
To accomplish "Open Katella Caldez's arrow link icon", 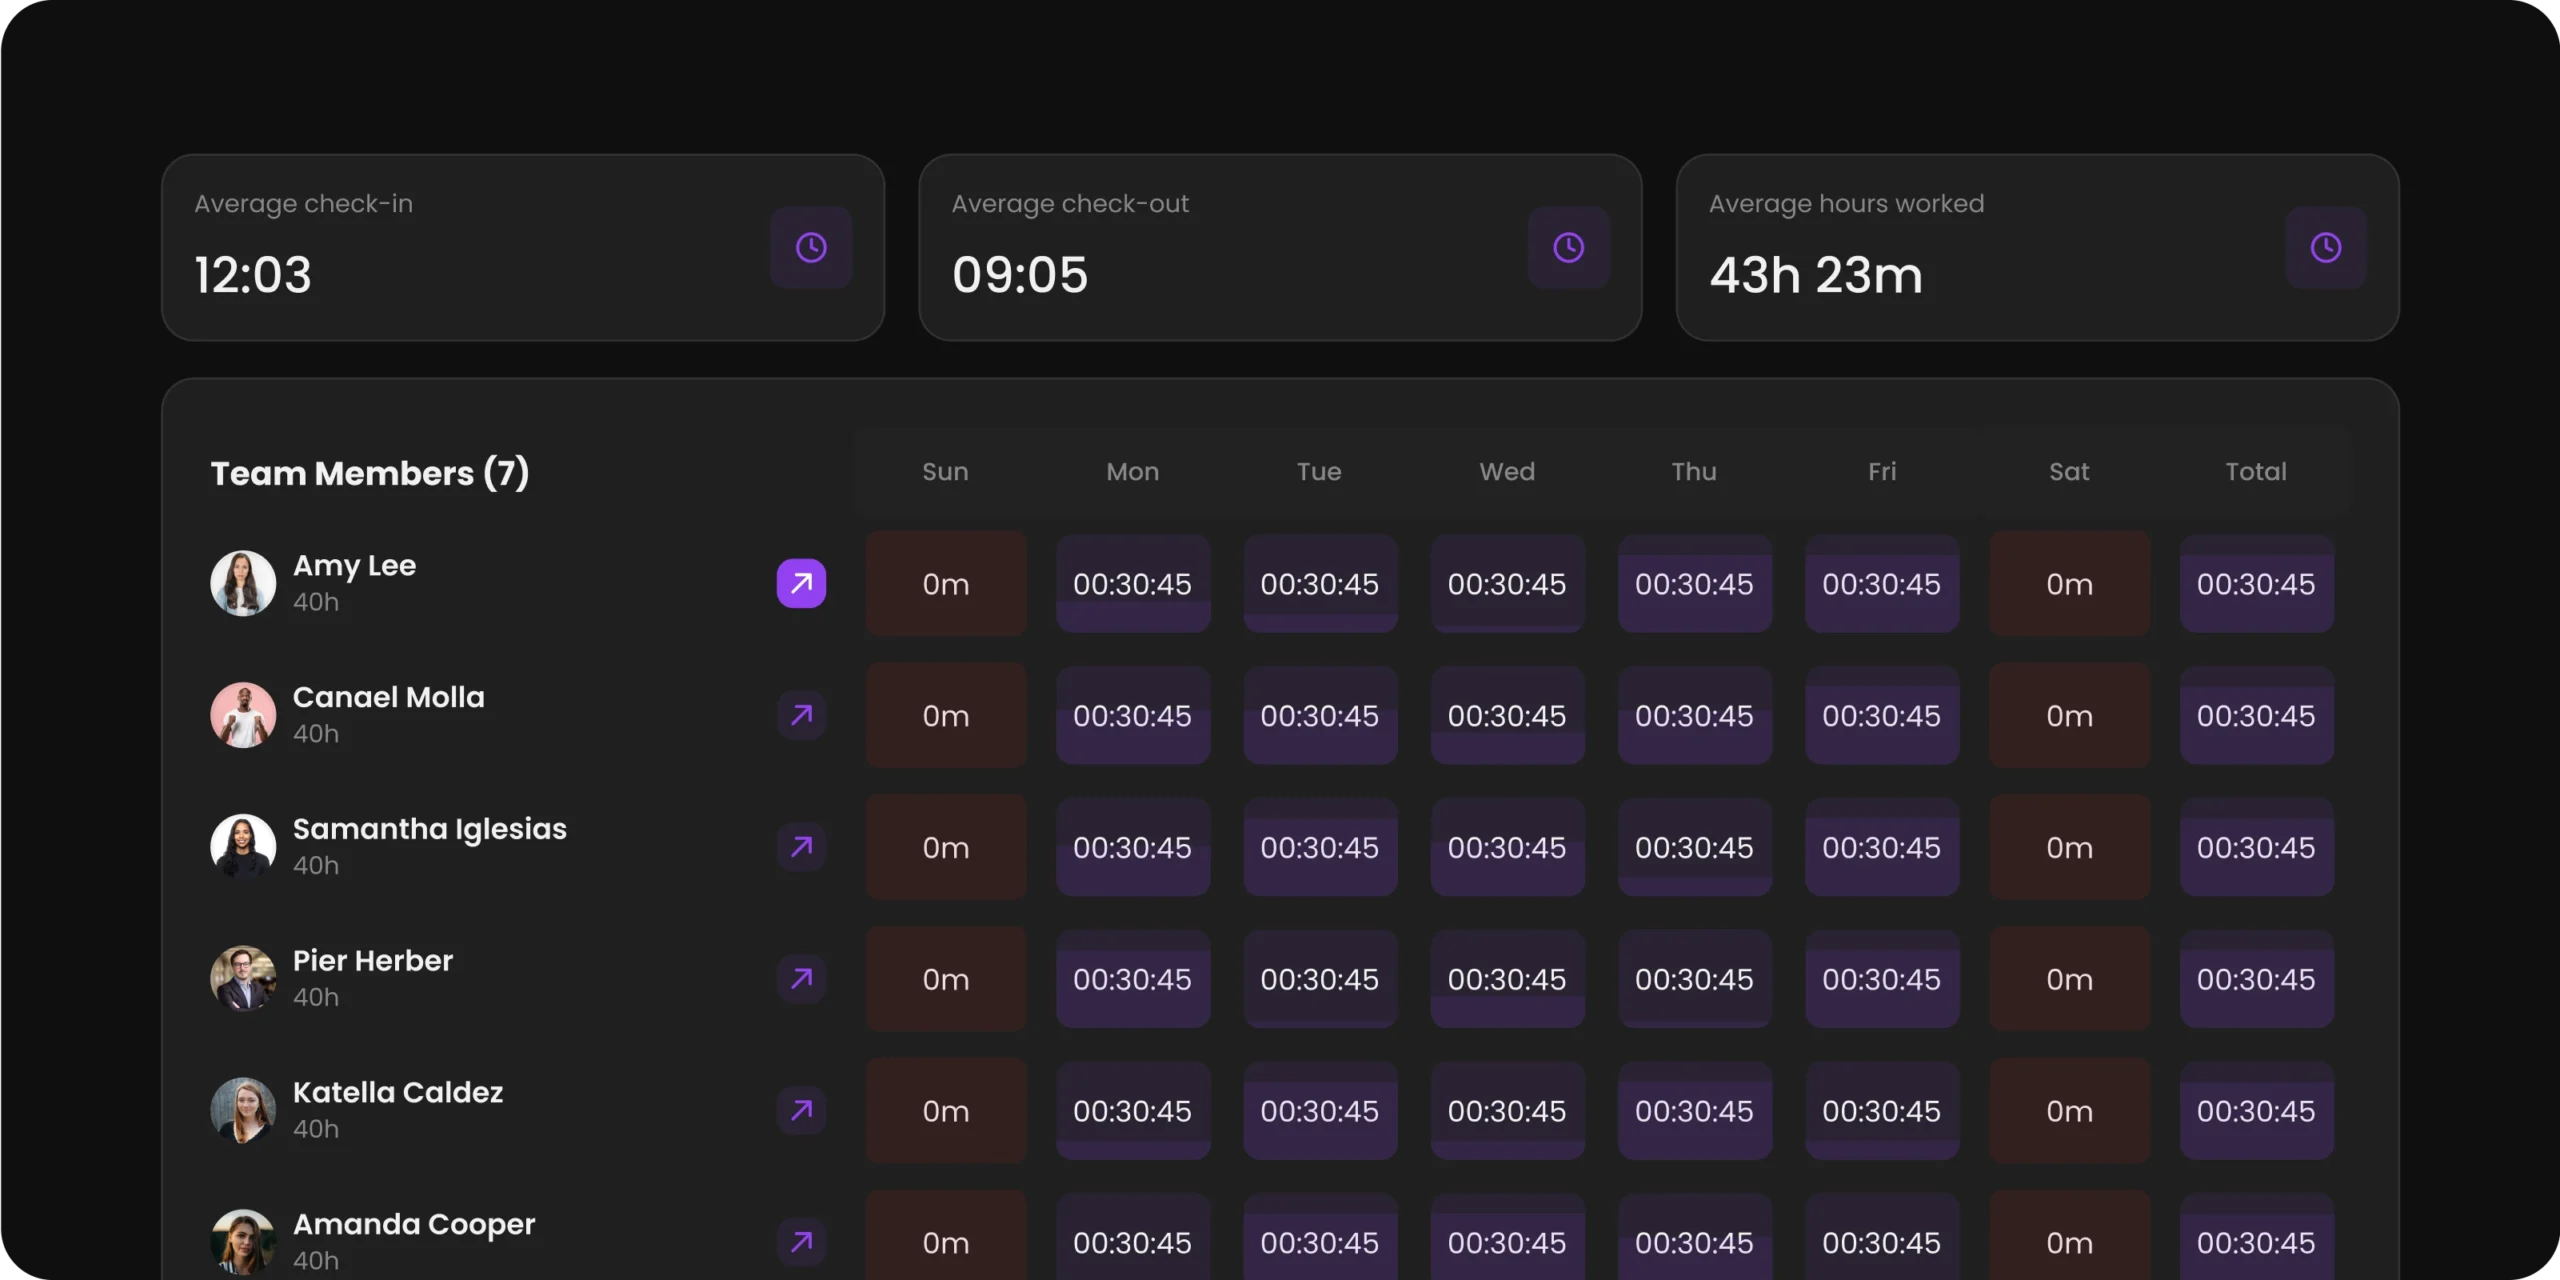I will point(801,1110).
